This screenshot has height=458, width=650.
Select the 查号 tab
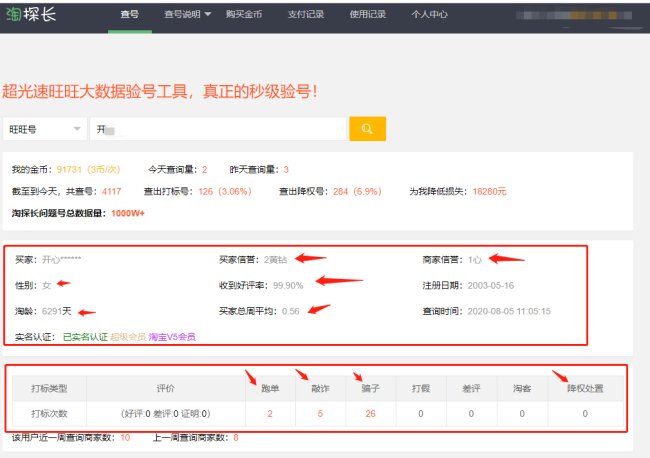[x=130, y=15]
